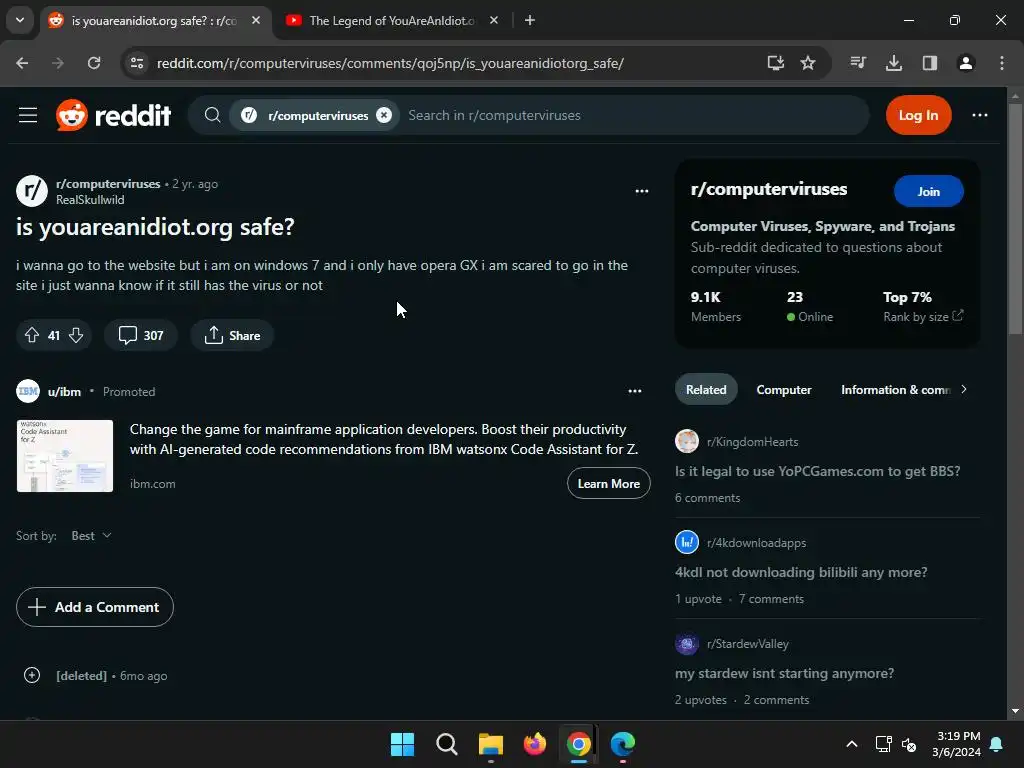Open the notifications bell in taskbar
The image size is (1024, 768).
pyautogui.click(x=997, y=744)
